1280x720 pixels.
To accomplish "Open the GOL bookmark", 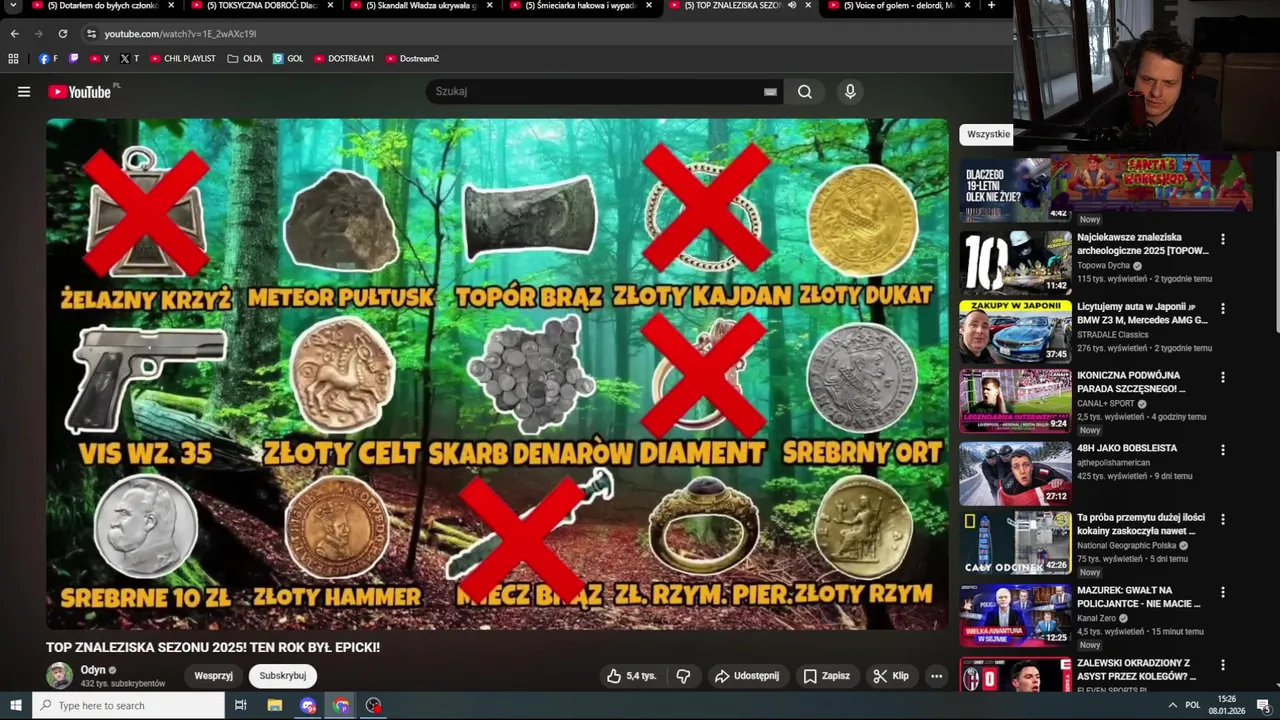I will click(288, 58).
